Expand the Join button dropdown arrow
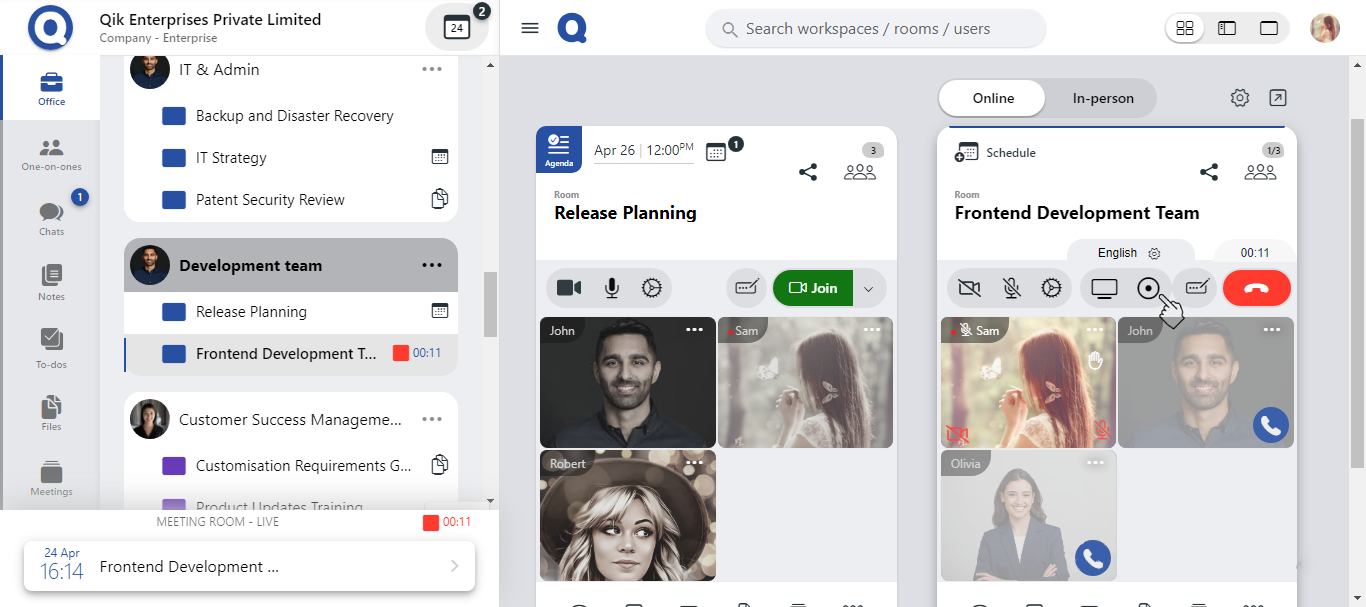Viewport: 1366px width, 607px height. pos(868,289)
